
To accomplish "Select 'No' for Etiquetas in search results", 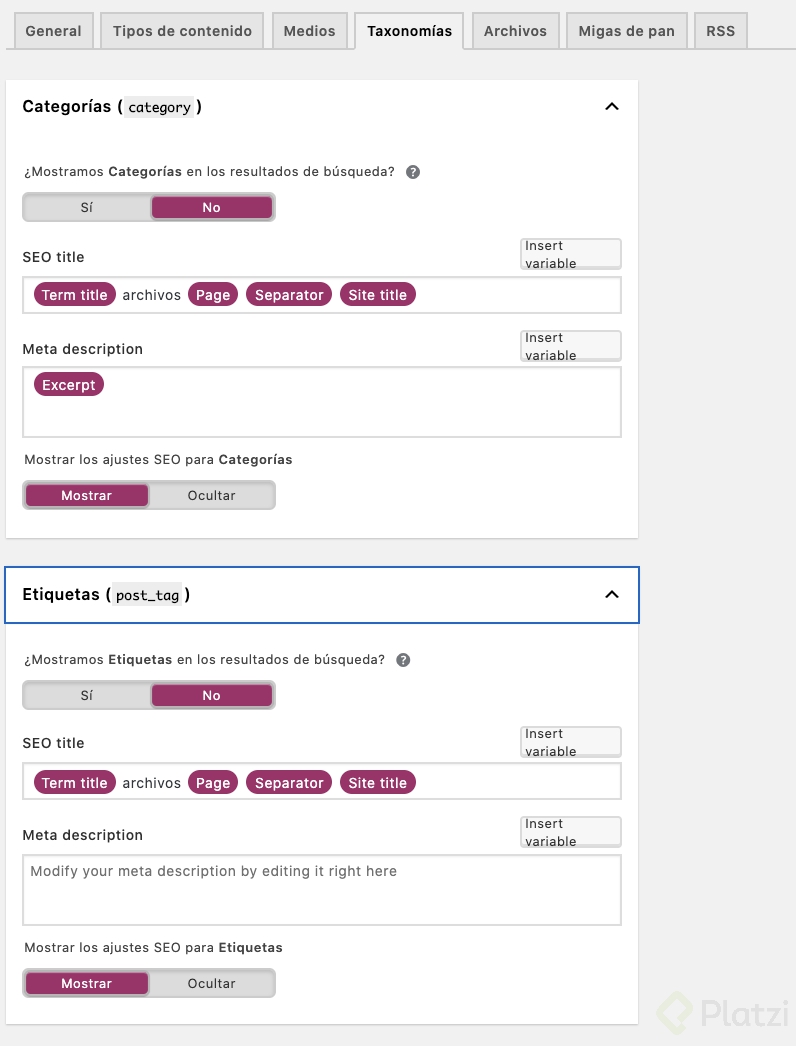I will pos(211,695).
